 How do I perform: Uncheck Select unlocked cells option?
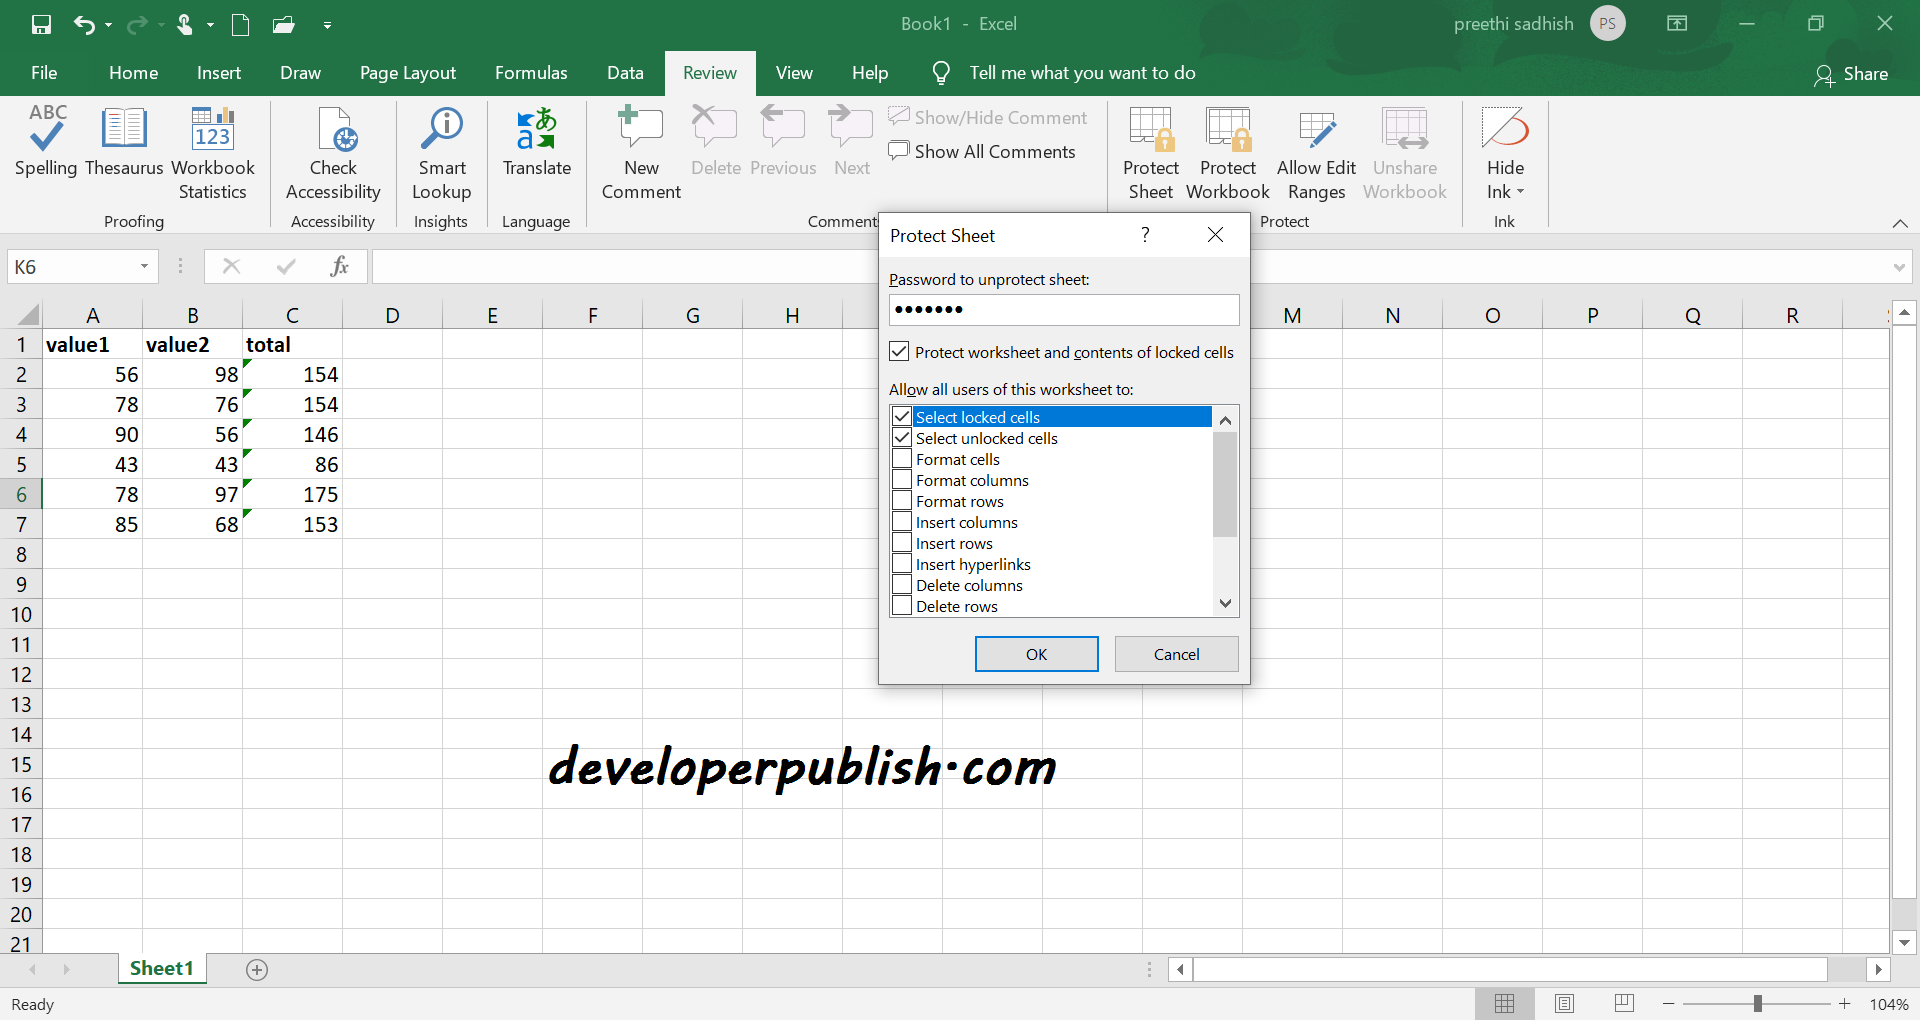click(x=902, y=438)
